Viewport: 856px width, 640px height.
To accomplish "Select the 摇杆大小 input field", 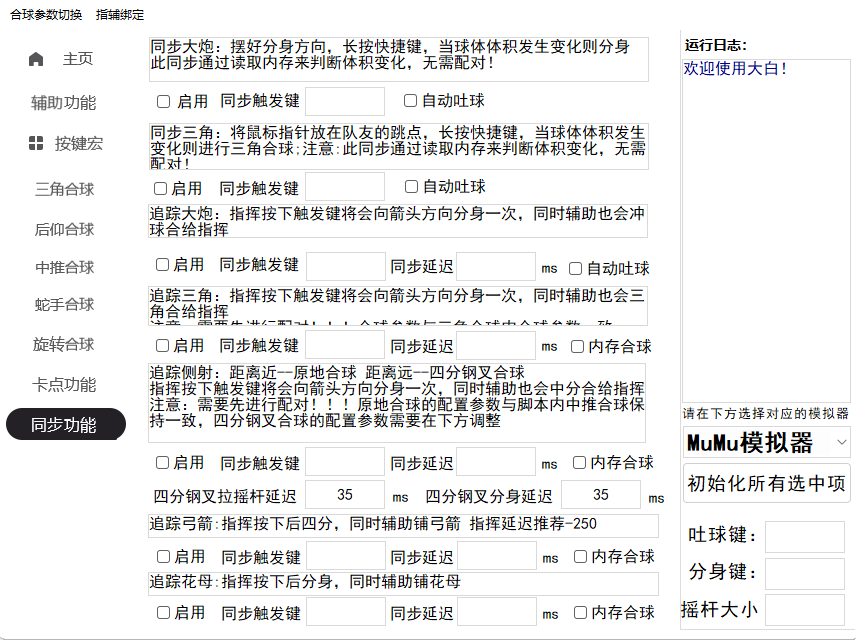I will (804, 609).
